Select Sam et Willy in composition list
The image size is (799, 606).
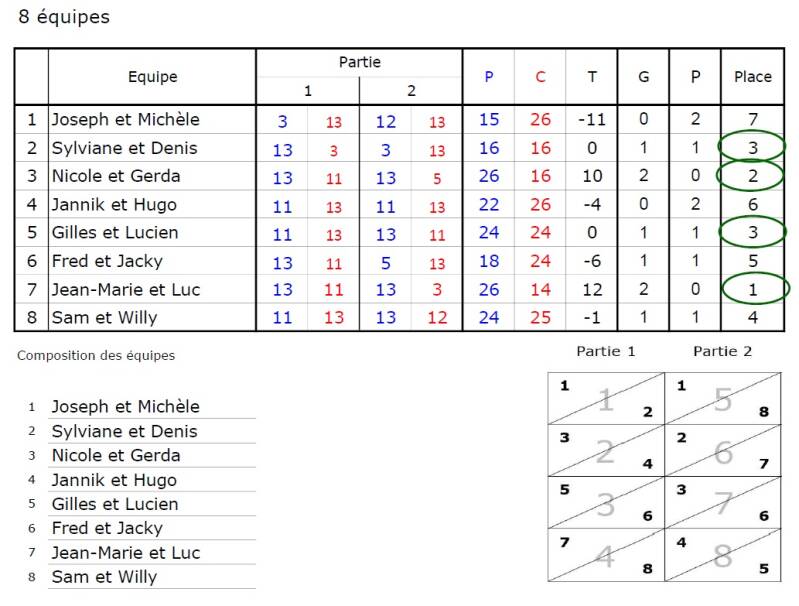(104, 576)
